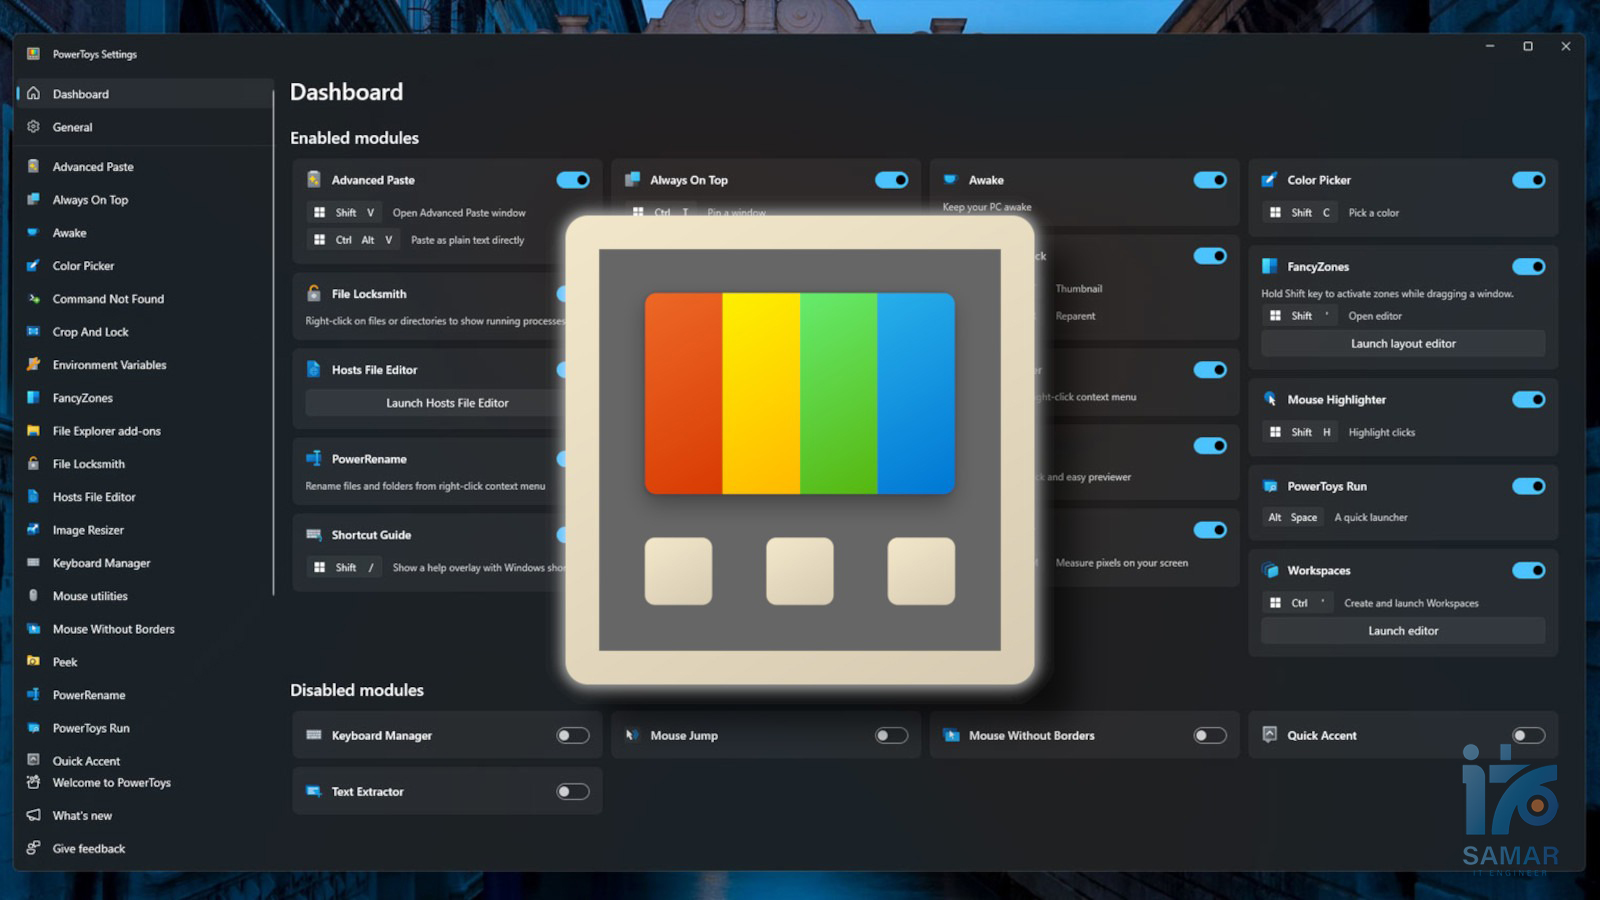The height and width of the screenshot is (900, 1600).
Task: Turn off the Workspaces toggle
Action: point(1528,571)
